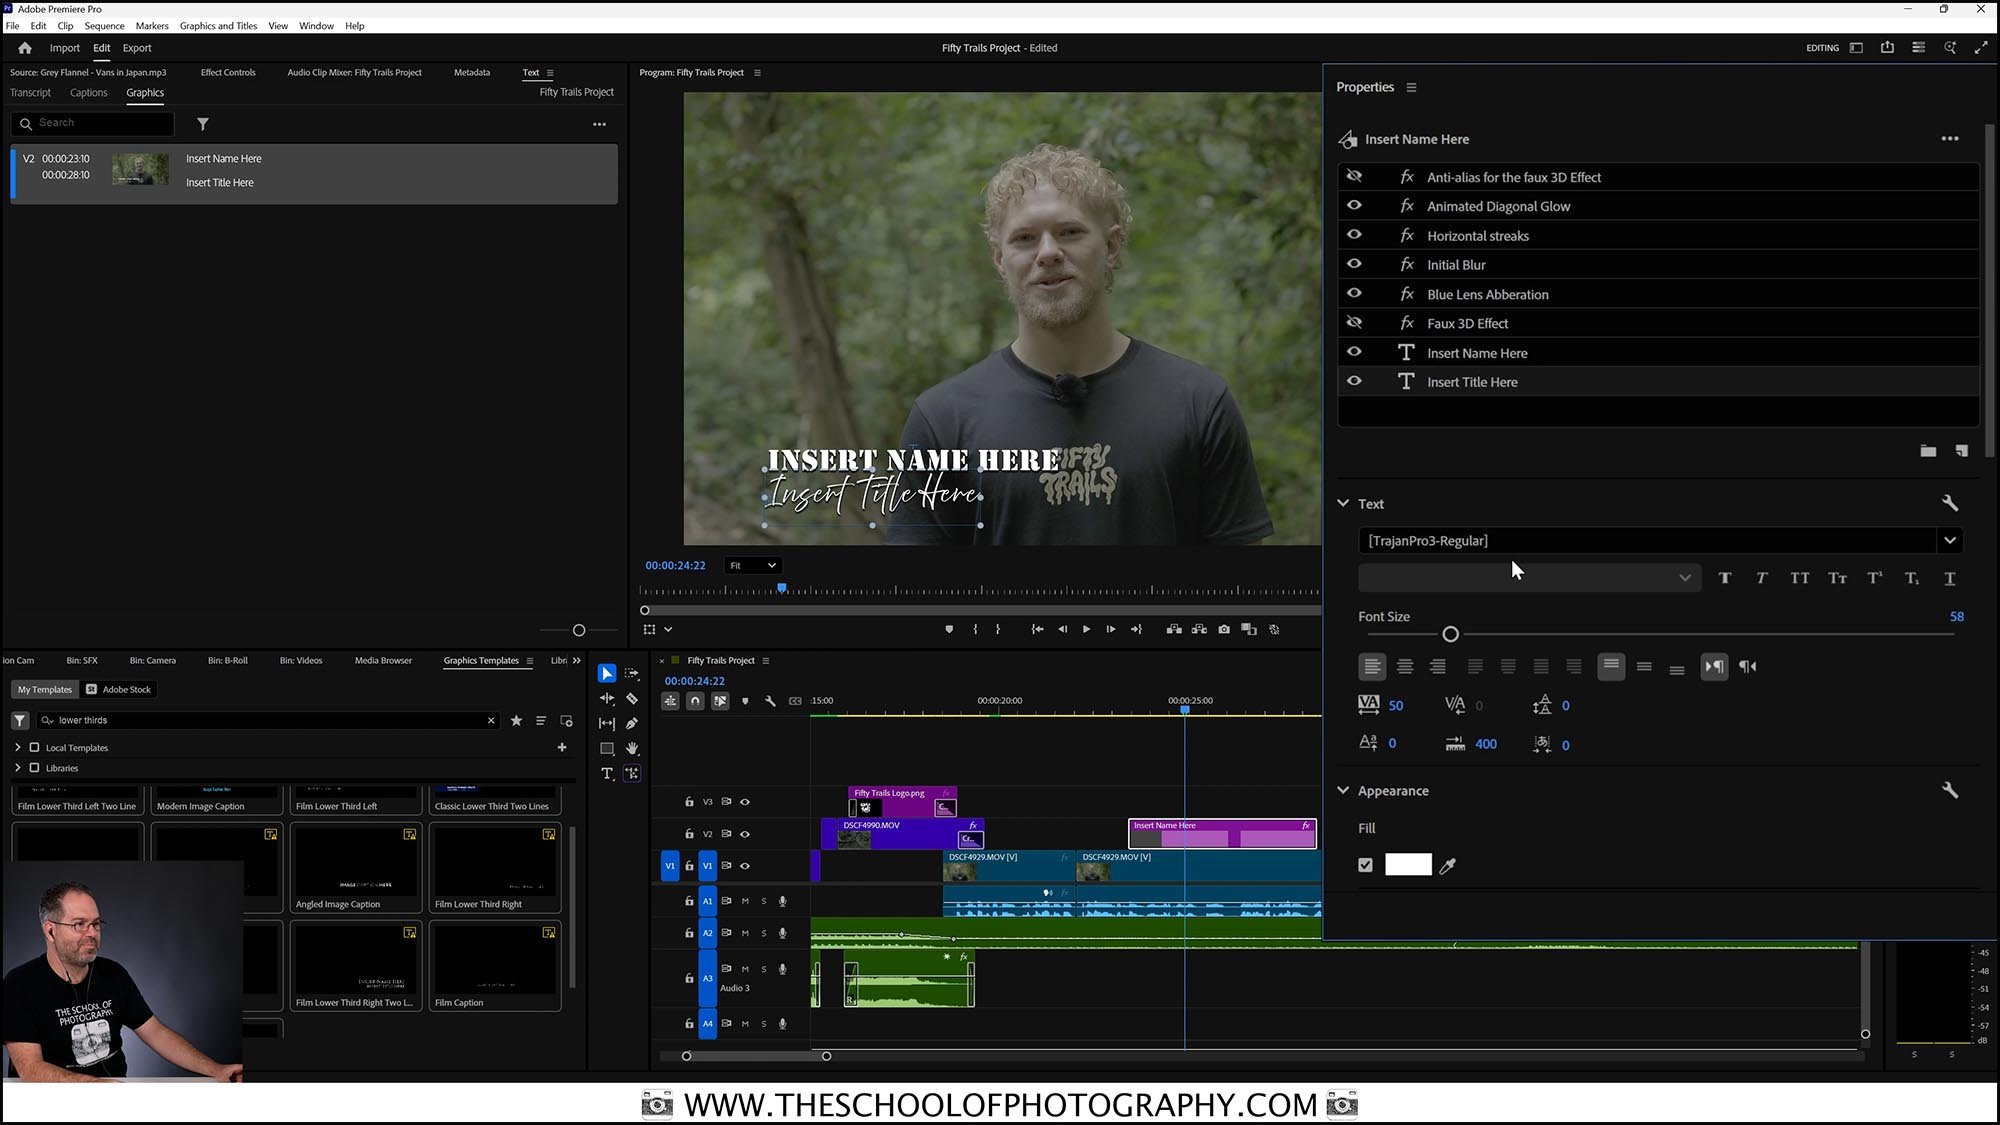Select the Hand tool

click(x=633, y=748)
